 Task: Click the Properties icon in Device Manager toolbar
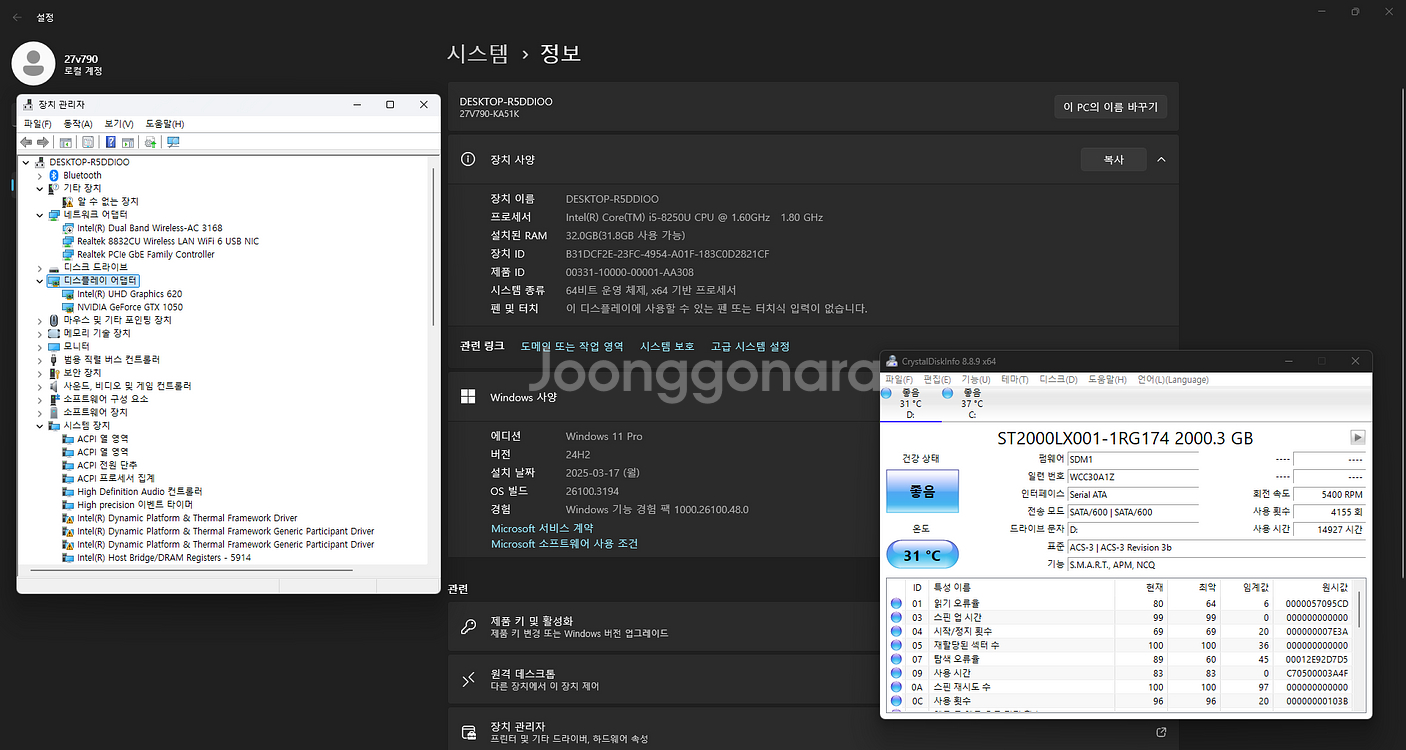point(87,141)
